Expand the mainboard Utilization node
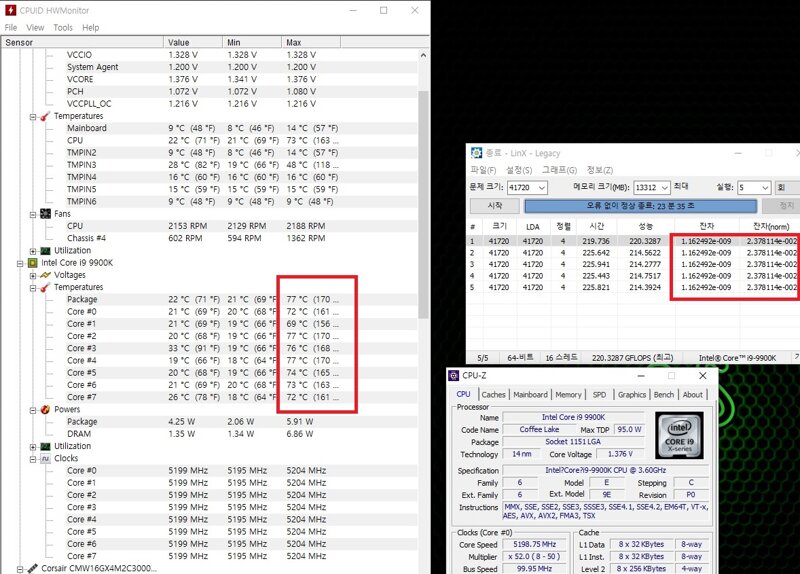This screenshot has height=574, width=800. 33,251
